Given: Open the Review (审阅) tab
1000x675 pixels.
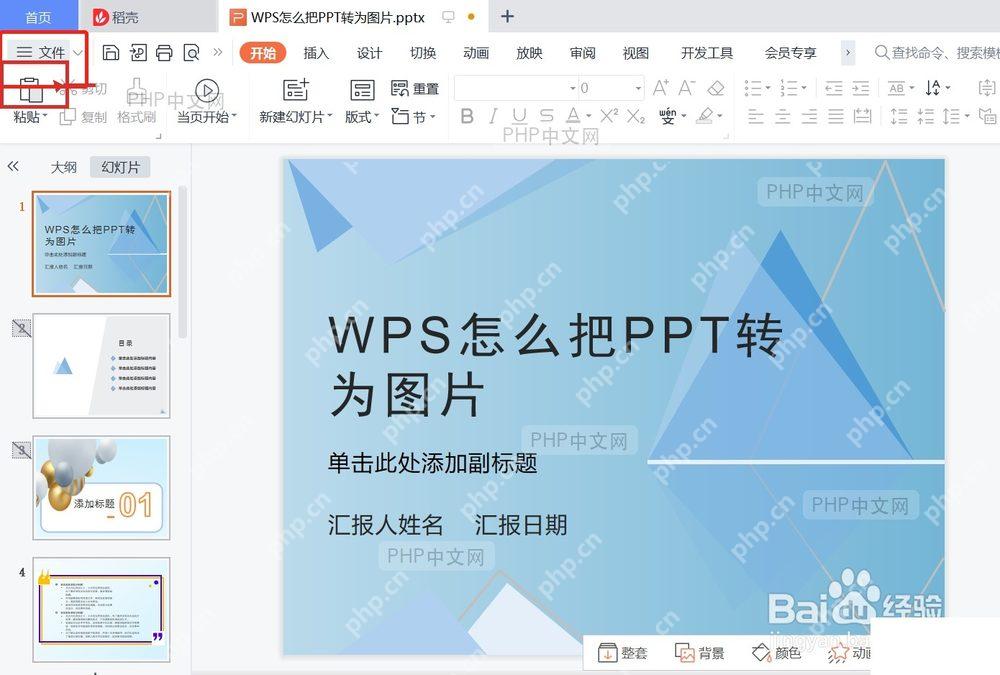Looking at the screenshot, I should coord(582,53).
